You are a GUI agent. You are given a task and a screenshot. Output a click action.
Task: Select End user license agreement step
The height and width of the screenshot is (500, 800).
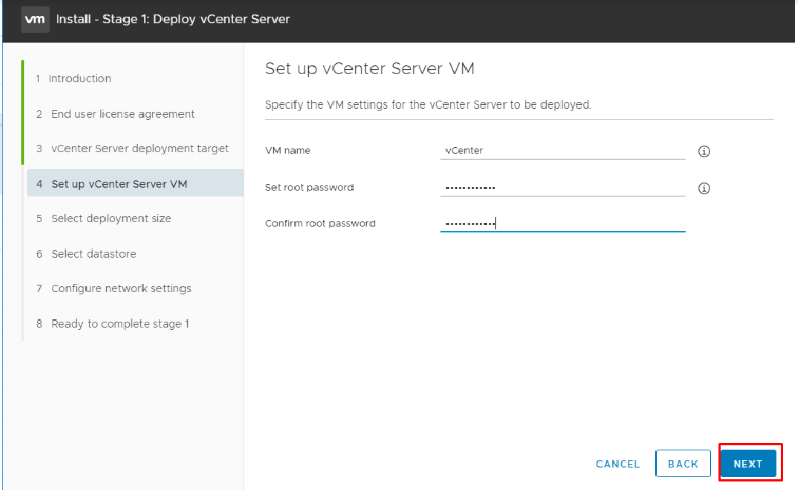[x=115, y=114]
